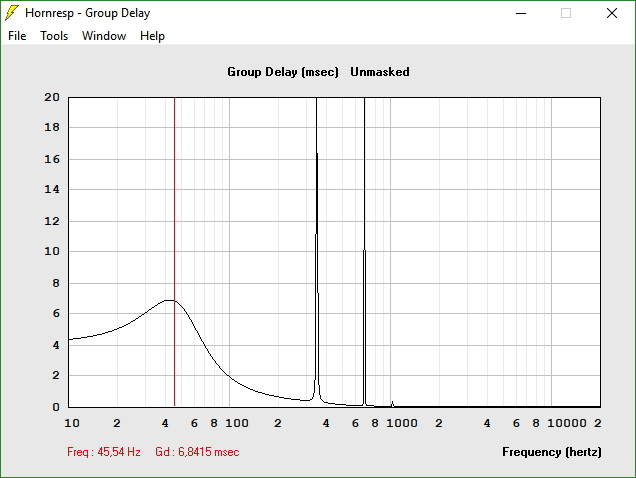Click the Freq : 45,54 Hz readout
This screenshot has width=636, height=478.
(x=104, y=452)
